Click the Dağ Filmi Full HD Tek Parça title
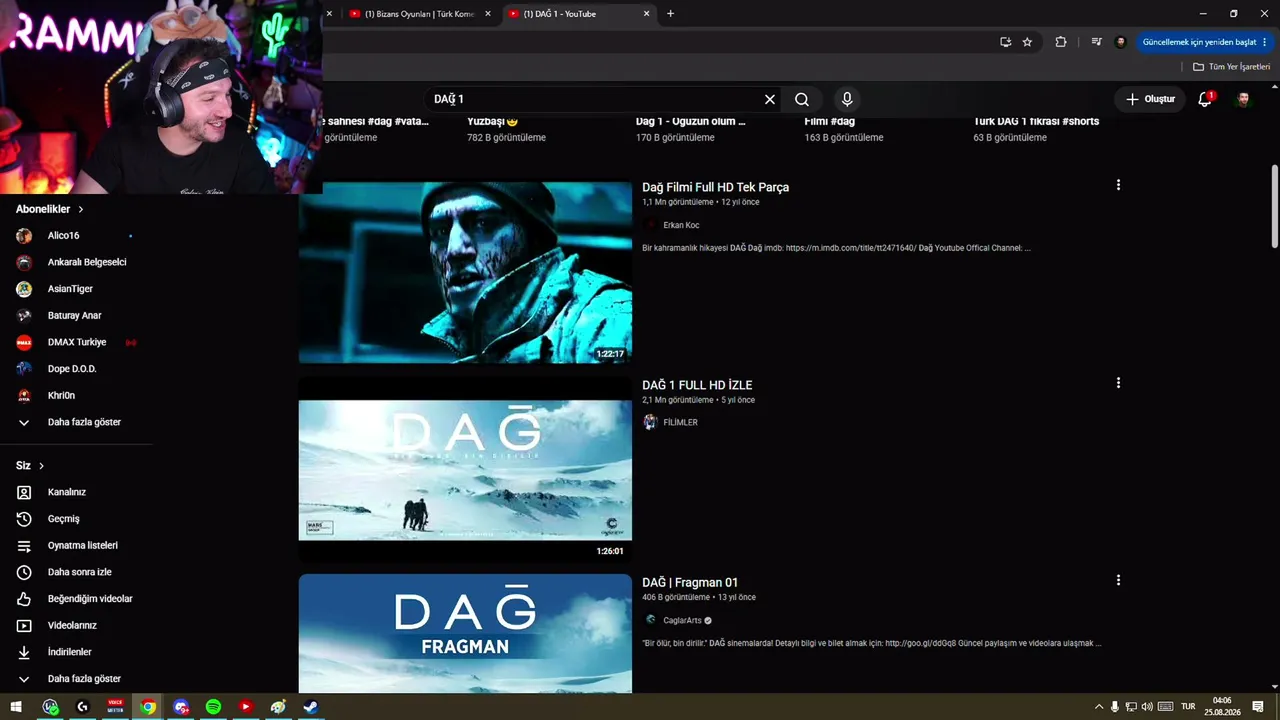Image resolution: width=1280 pixels, height=720 pixels. click(x=715, y=187)
